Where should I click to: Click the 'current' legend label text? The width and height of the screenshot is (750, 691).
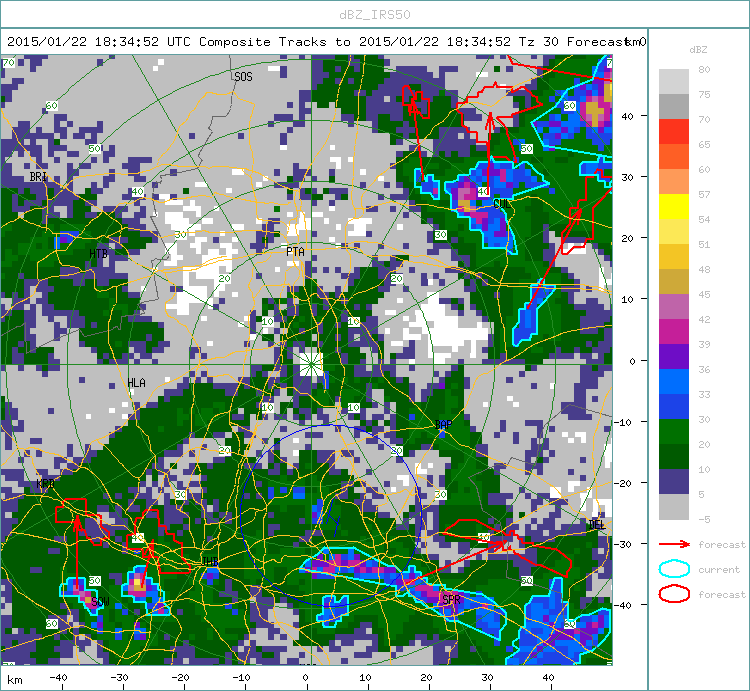[719, 569]
